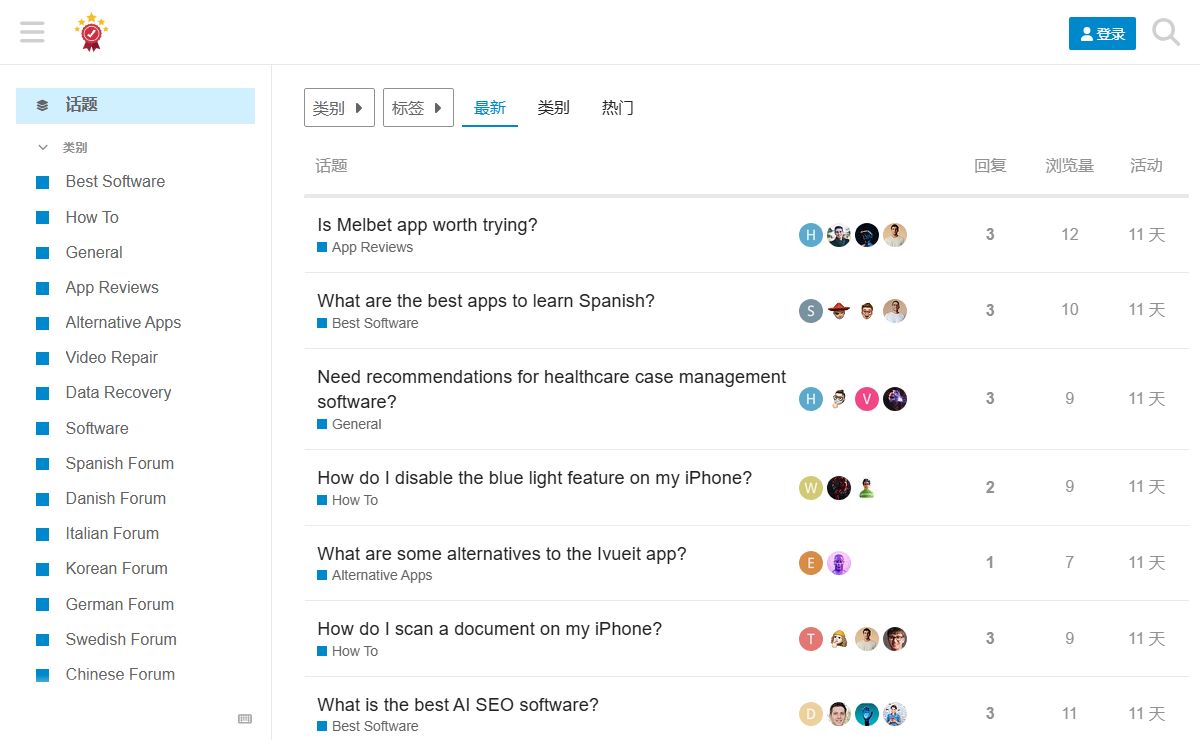Click blue square beside Video Repair
Screen dimensions: 1200x740
[x=43, y=358]
